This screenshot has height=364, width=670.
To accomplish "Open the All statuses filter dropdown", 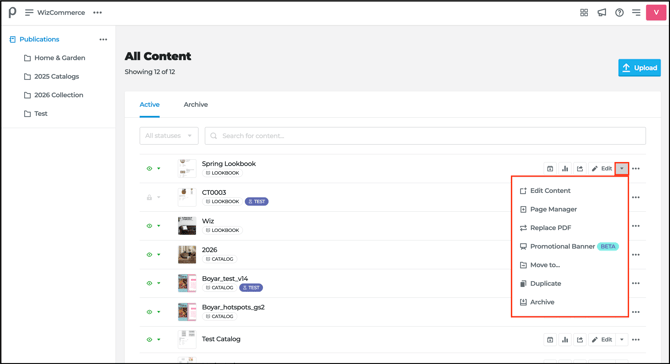I will coord(169,136).
